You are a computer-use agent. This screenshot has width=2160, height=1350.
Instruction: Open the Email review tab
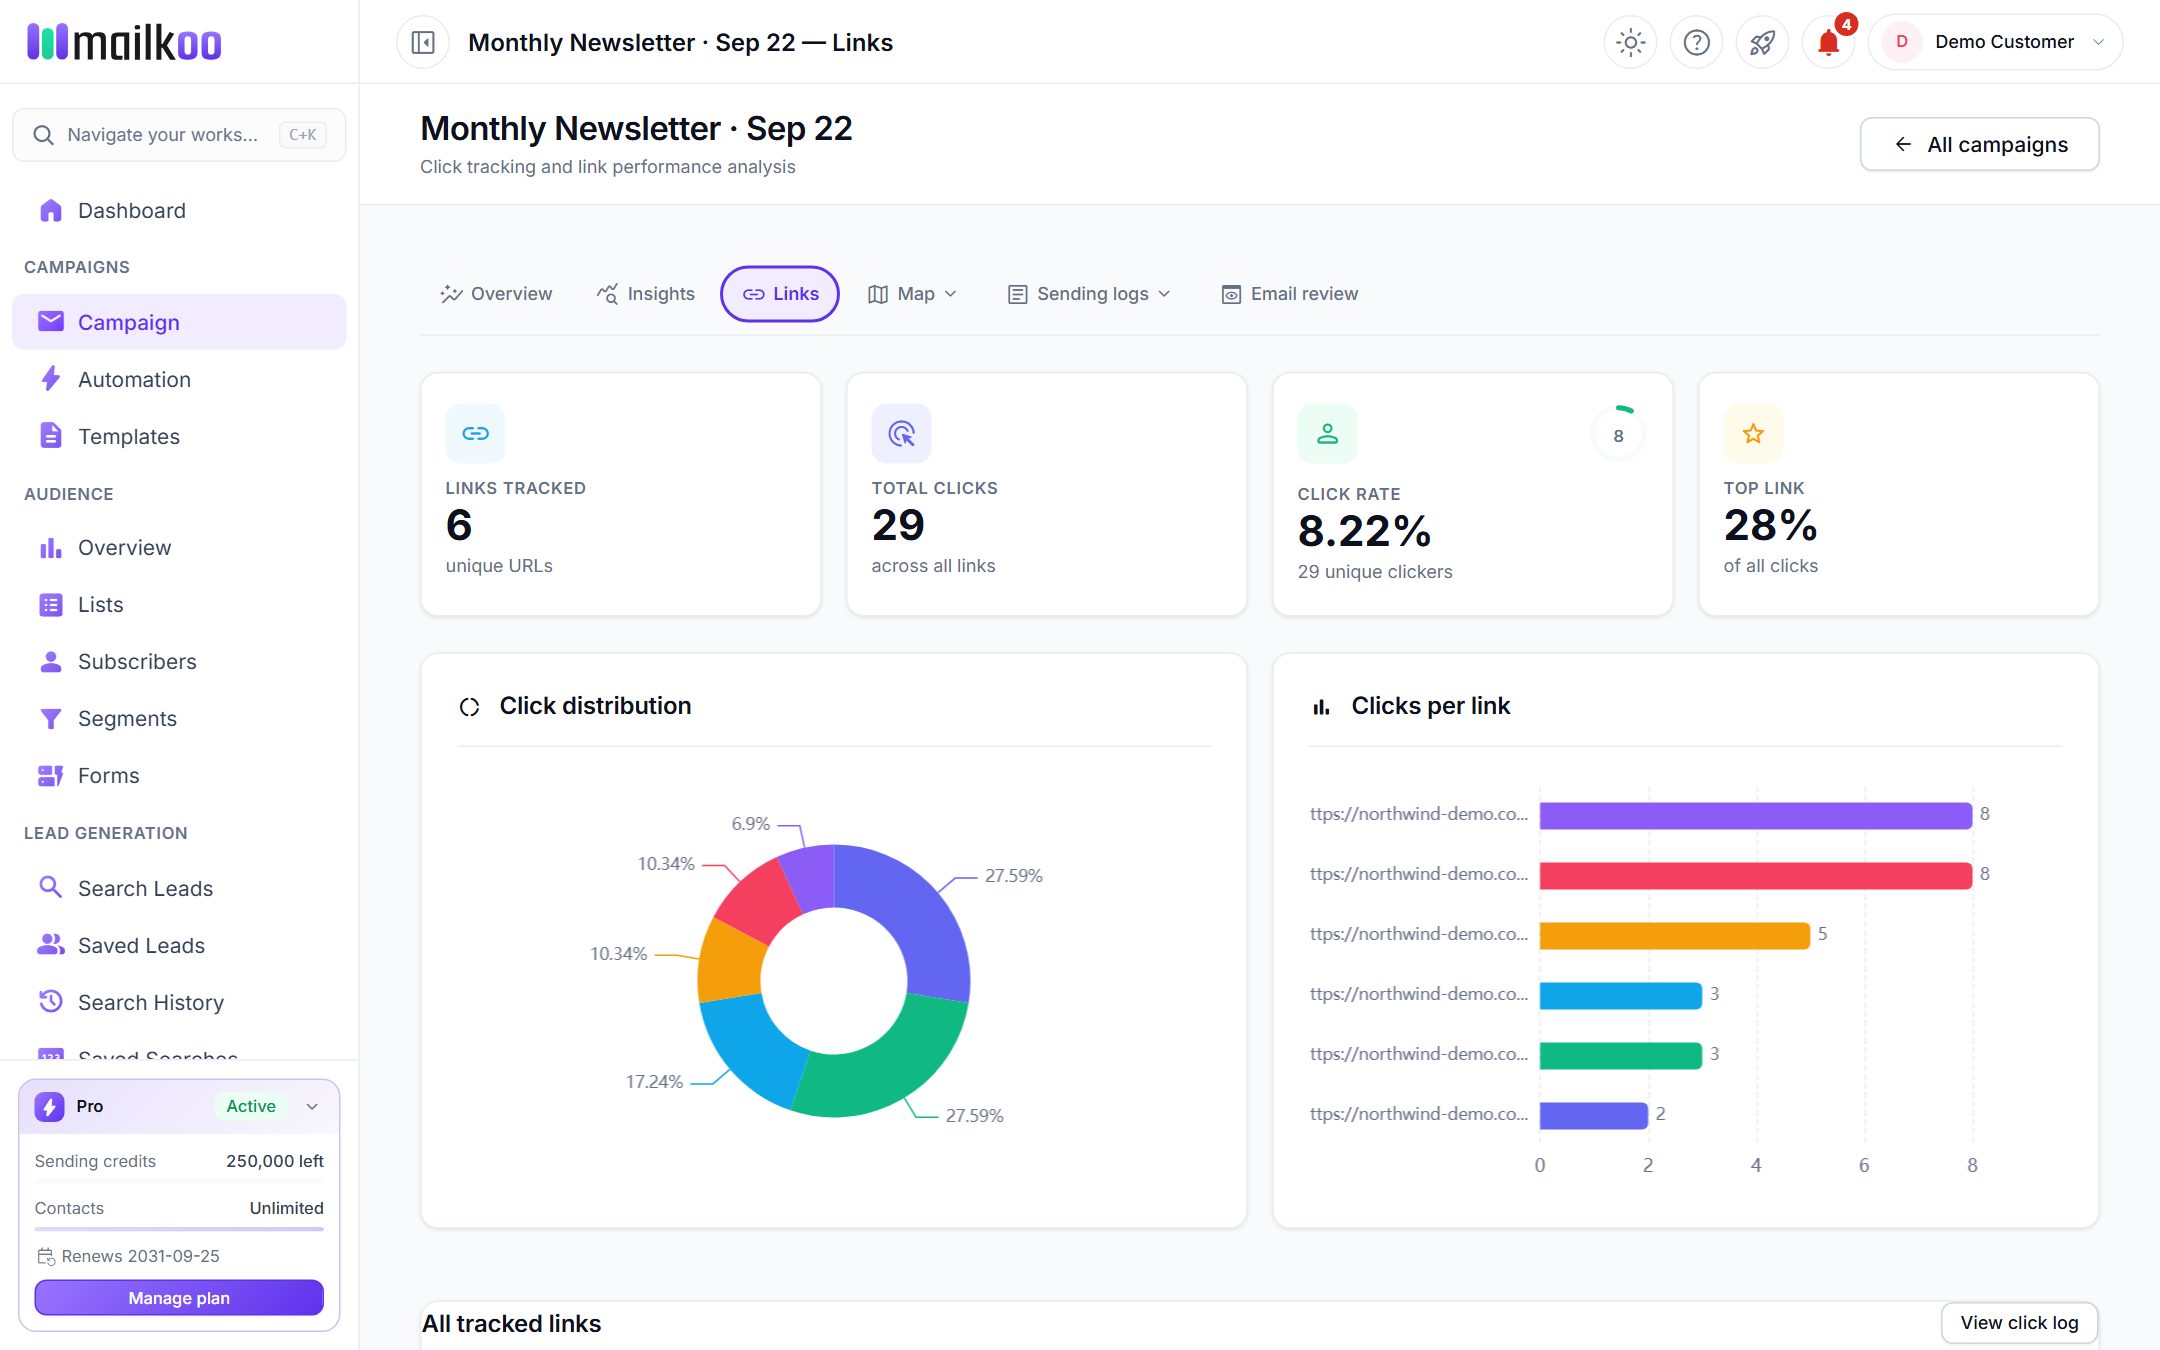1290,294
